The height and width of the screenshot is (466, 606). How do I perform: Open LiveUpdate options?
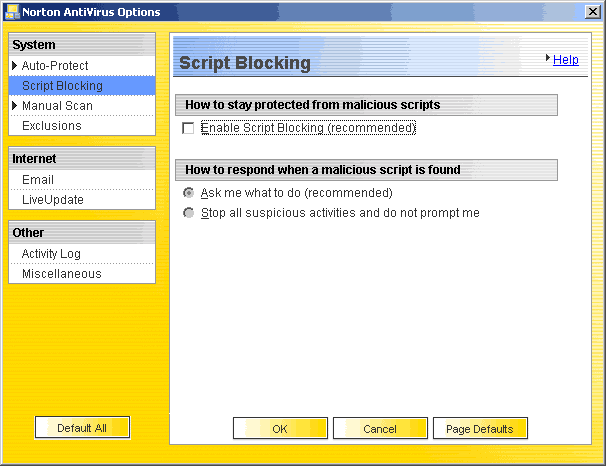pyautogui.click(x=53, y=200)
